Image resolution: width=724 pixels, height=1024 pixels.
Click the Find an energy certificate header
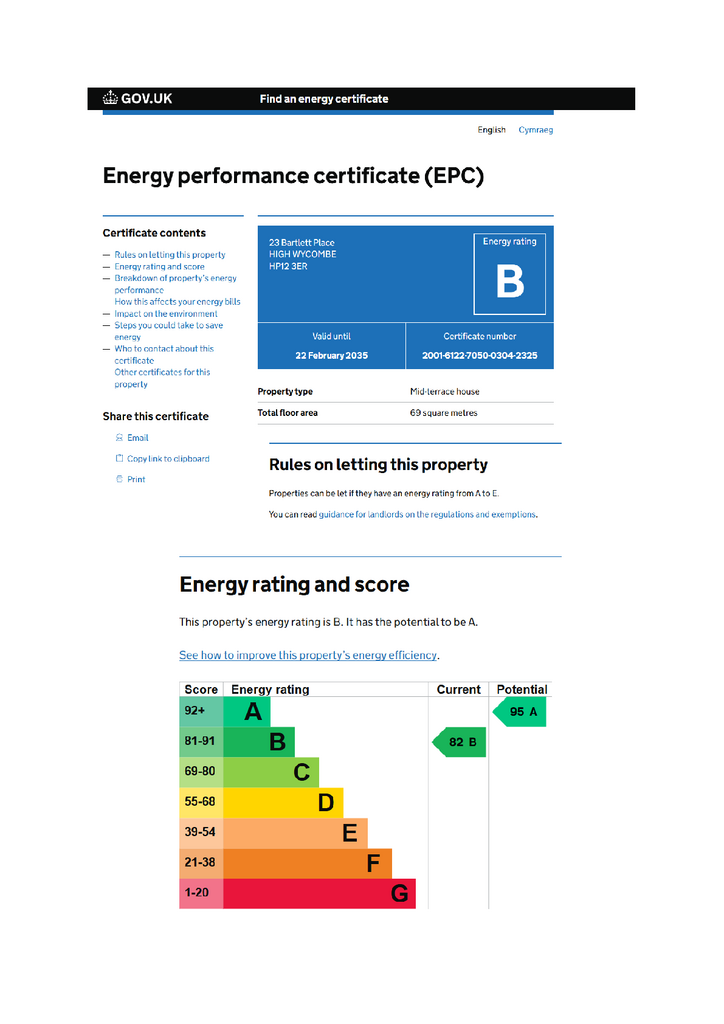coord(323,98)
